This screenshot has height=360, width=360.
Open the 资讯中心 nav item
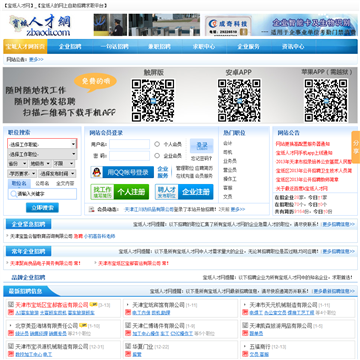click(293, 47)
